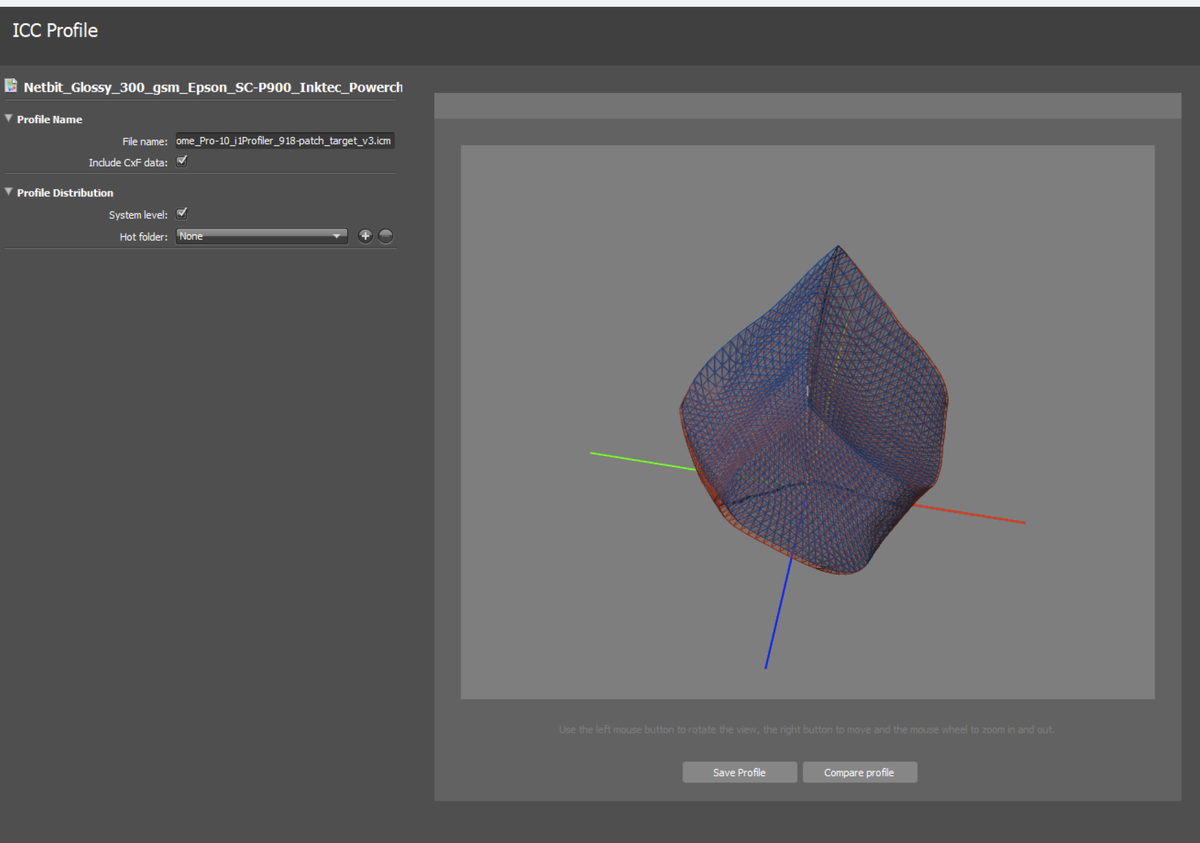Viewport: 1200px width, 843px height.
Task: Click the center of the 3D gamut mesh
Action: [x=812, y=410]
